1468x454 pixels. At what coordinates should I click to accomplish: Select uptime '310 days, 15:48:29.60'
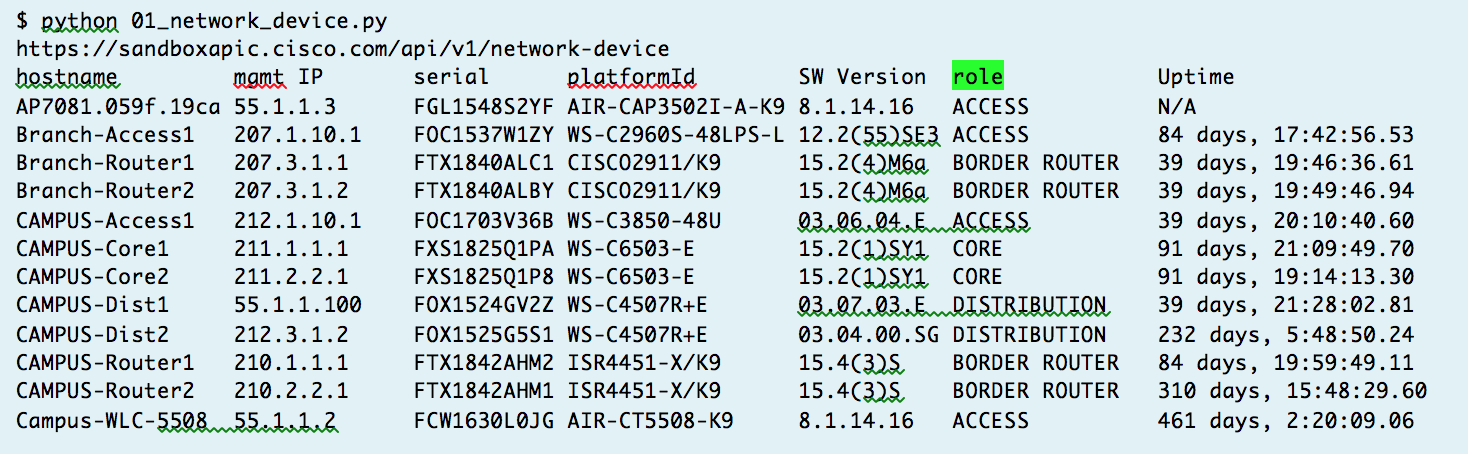[1292, 390]
